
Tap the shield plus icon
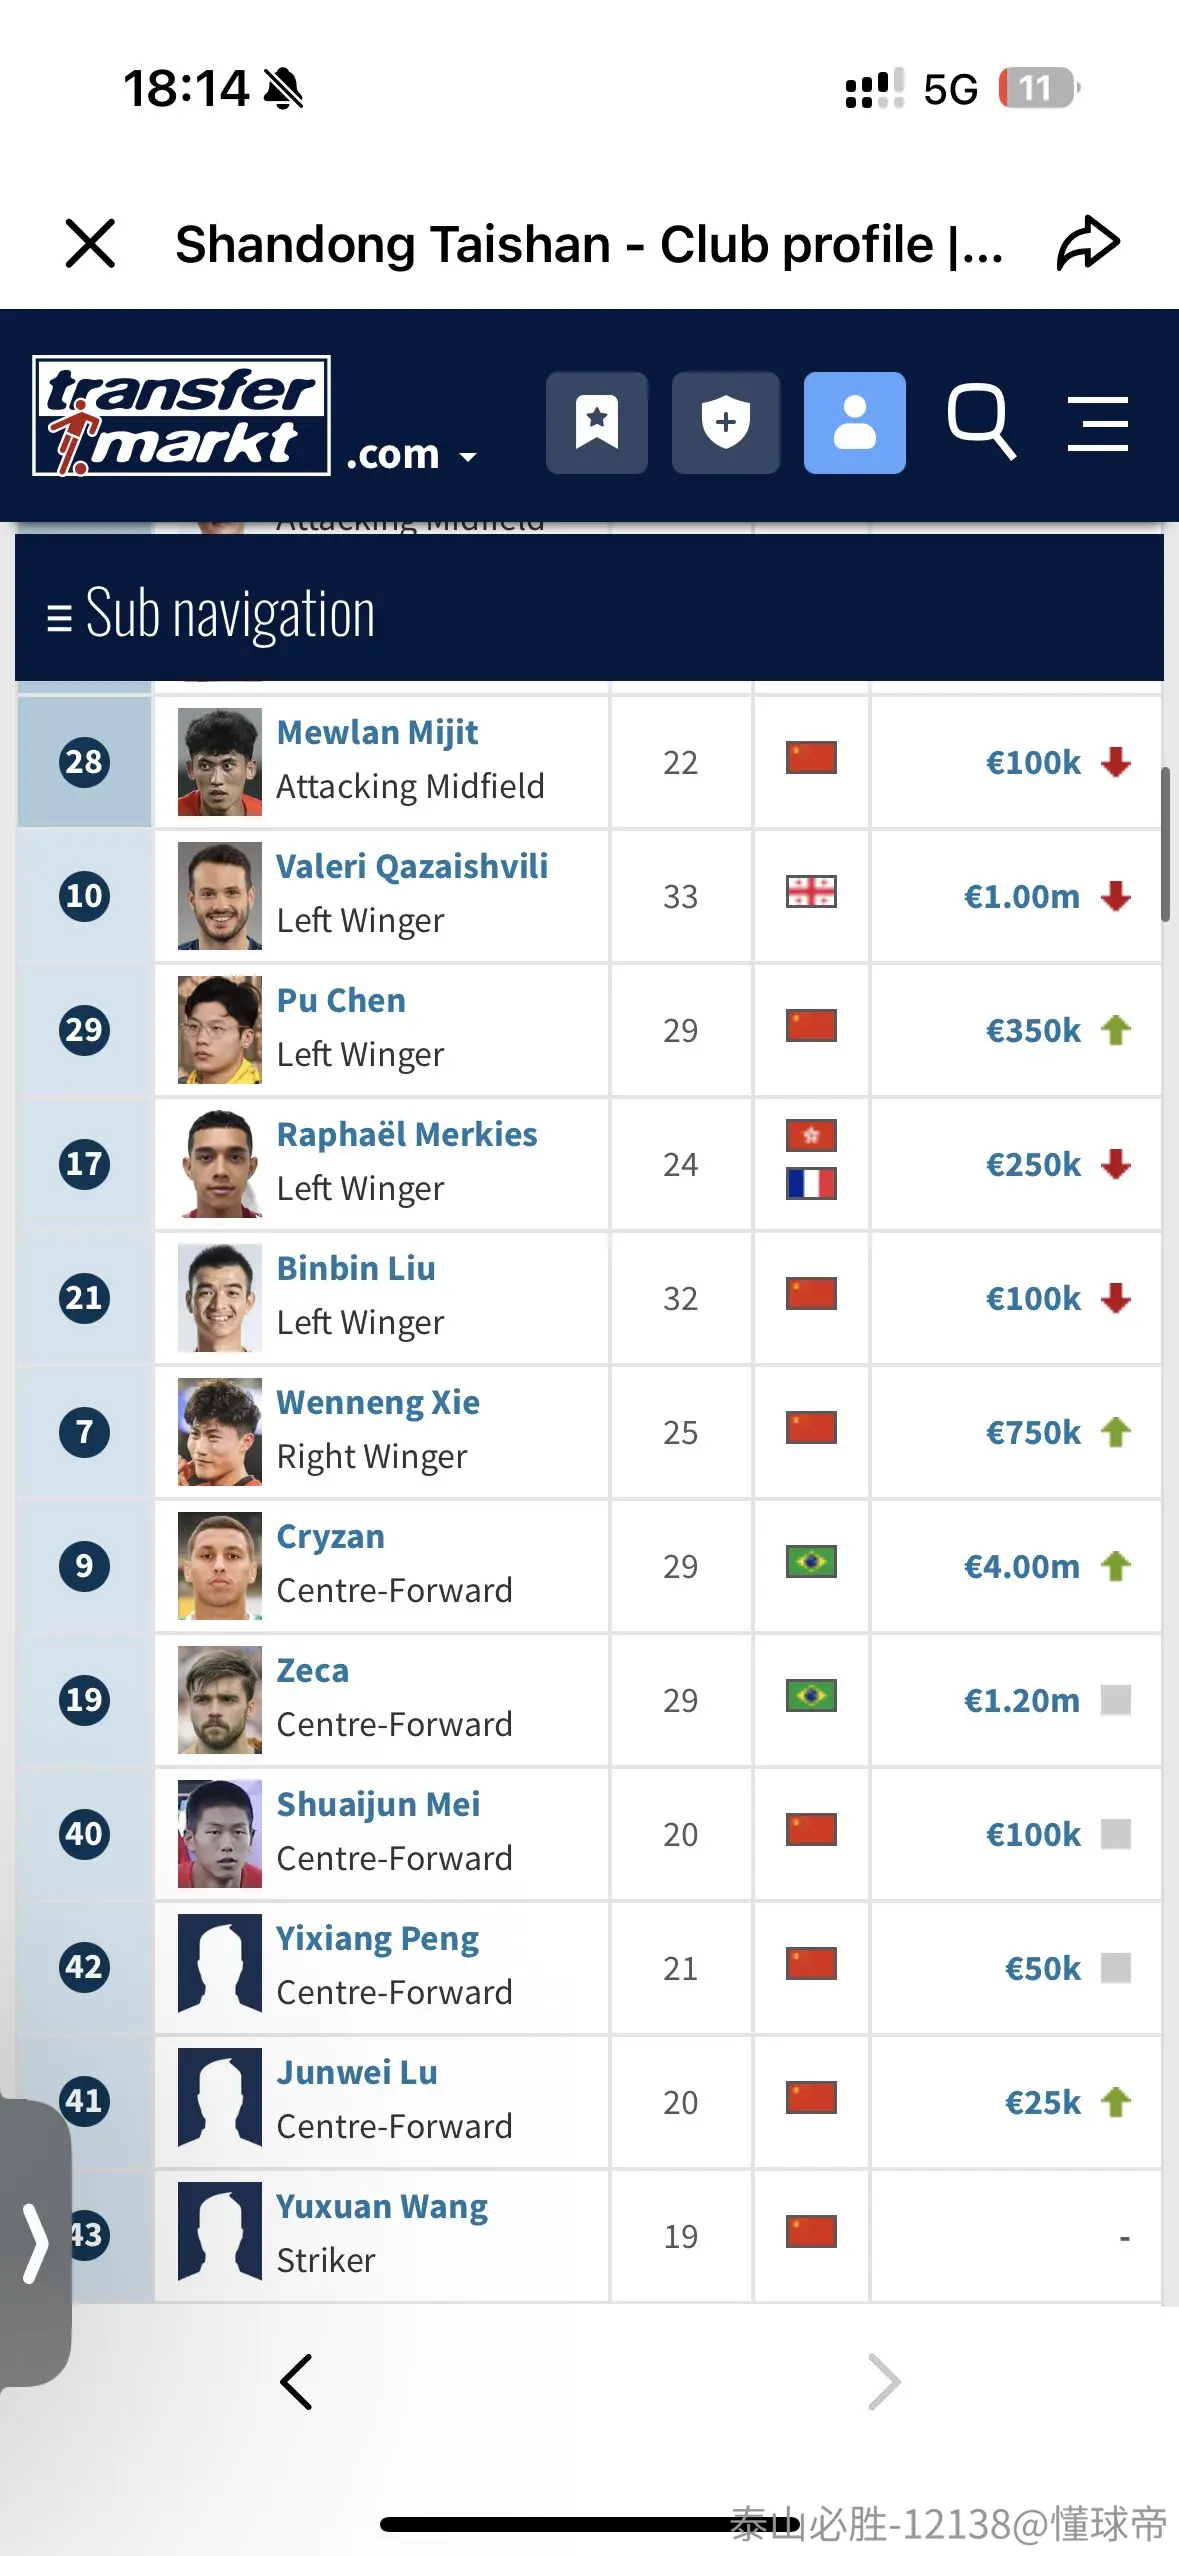coord(726,423)
